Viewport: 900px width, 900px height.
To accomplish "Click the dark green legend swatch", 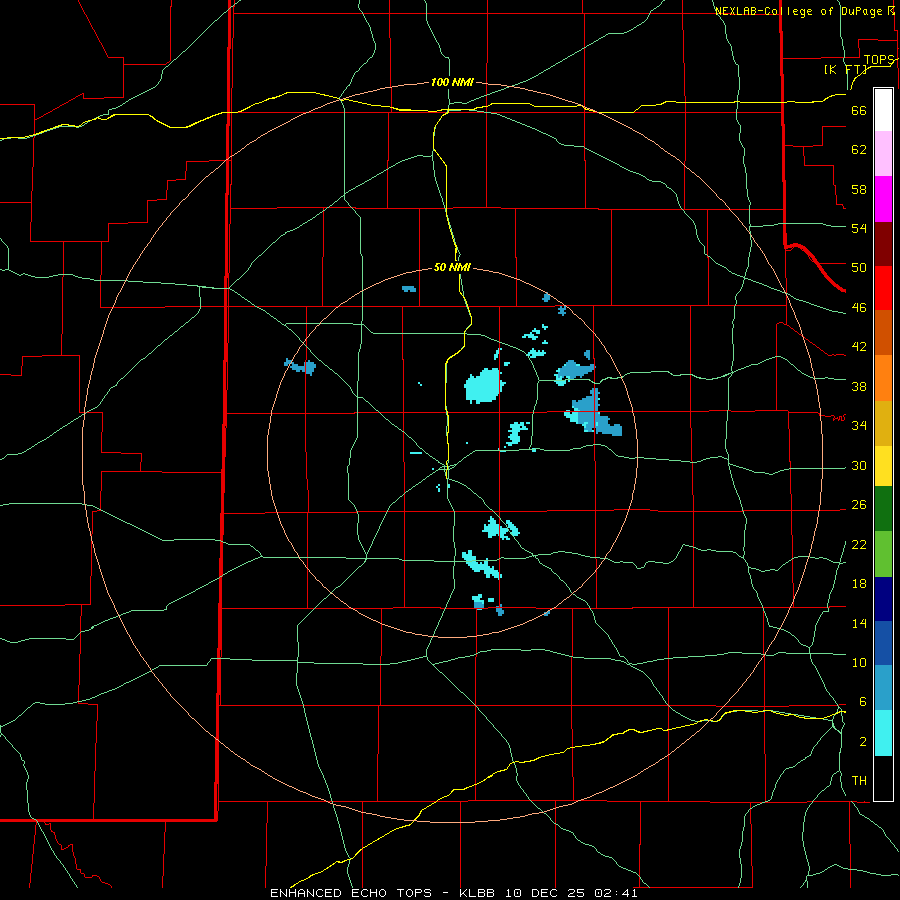I will click(x=883, y=509).
